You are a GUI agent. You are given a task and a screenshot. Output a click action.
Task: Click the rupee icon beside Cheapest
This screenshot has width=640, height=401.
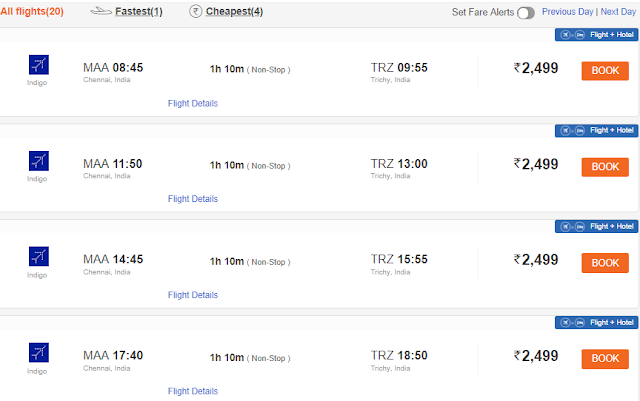point(196,11)
